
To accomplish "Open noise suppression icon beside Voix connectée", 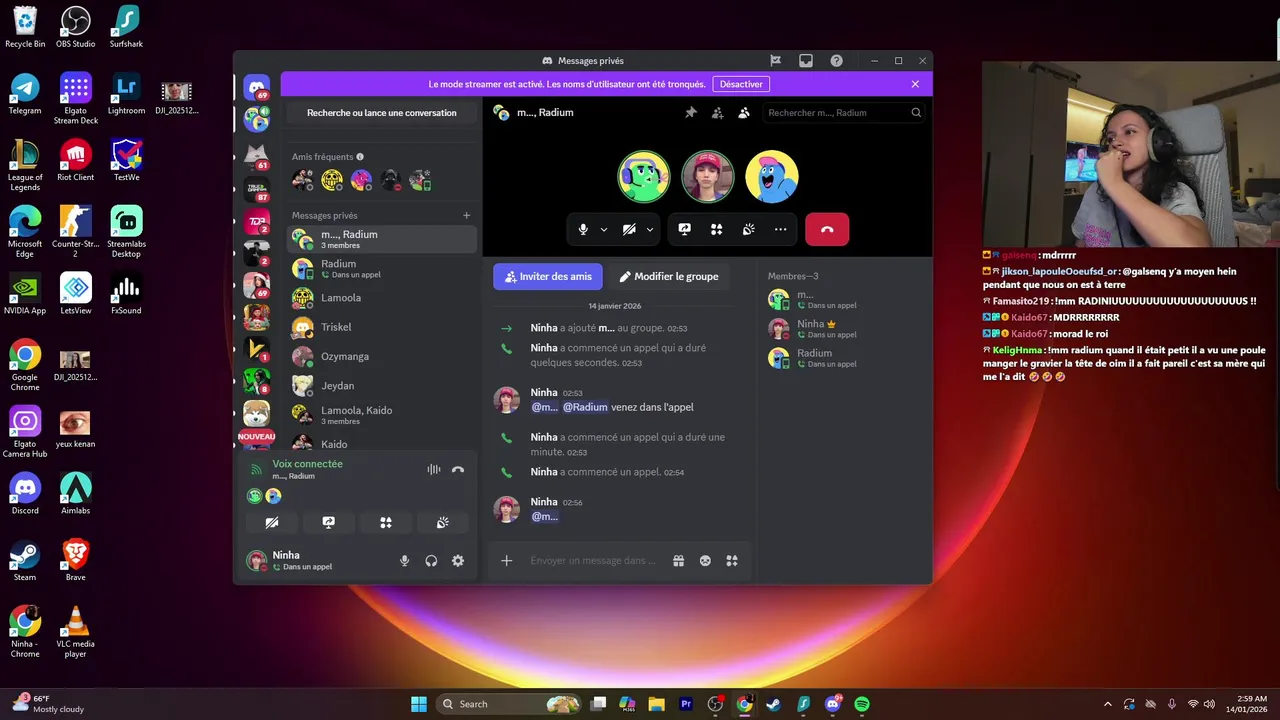I will [434, 469].
